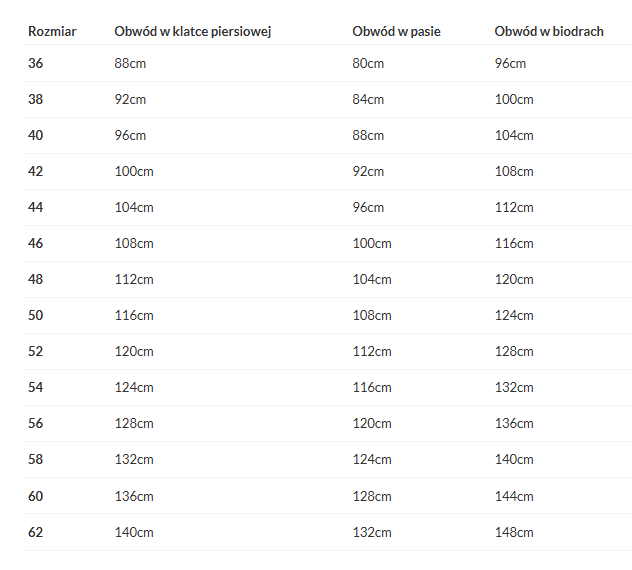
Task: Select the size 62 row label
Action: pos(35,532)
